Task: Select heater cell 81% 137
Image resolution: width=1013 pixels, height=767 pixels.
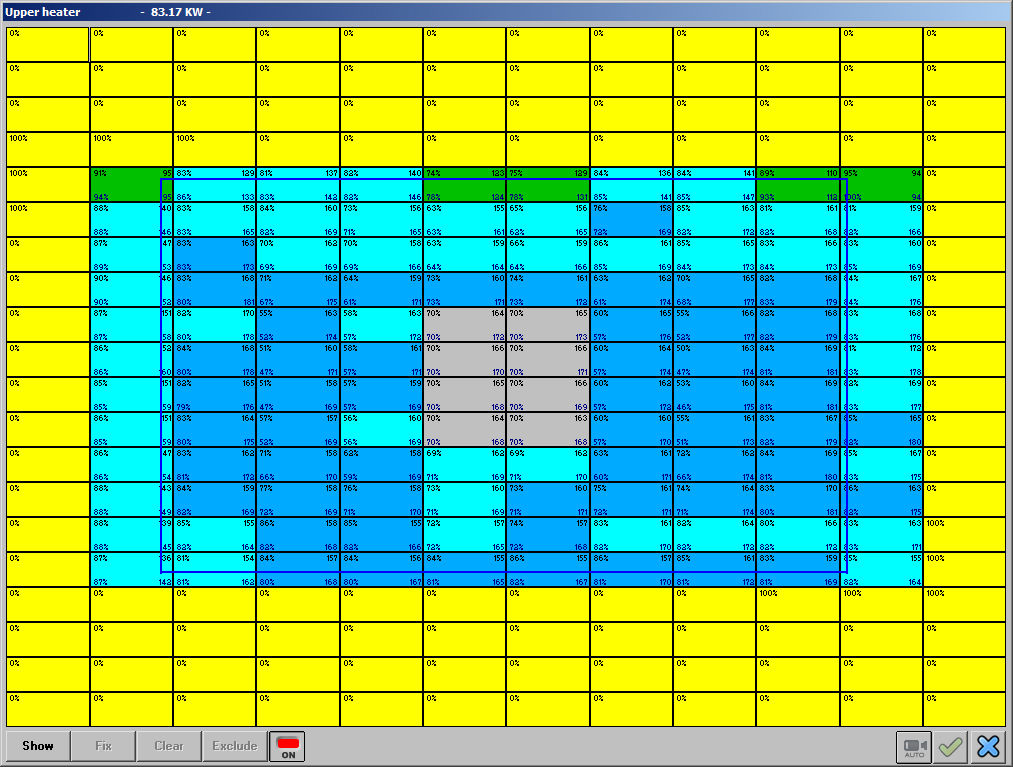Action: [298, 185]
